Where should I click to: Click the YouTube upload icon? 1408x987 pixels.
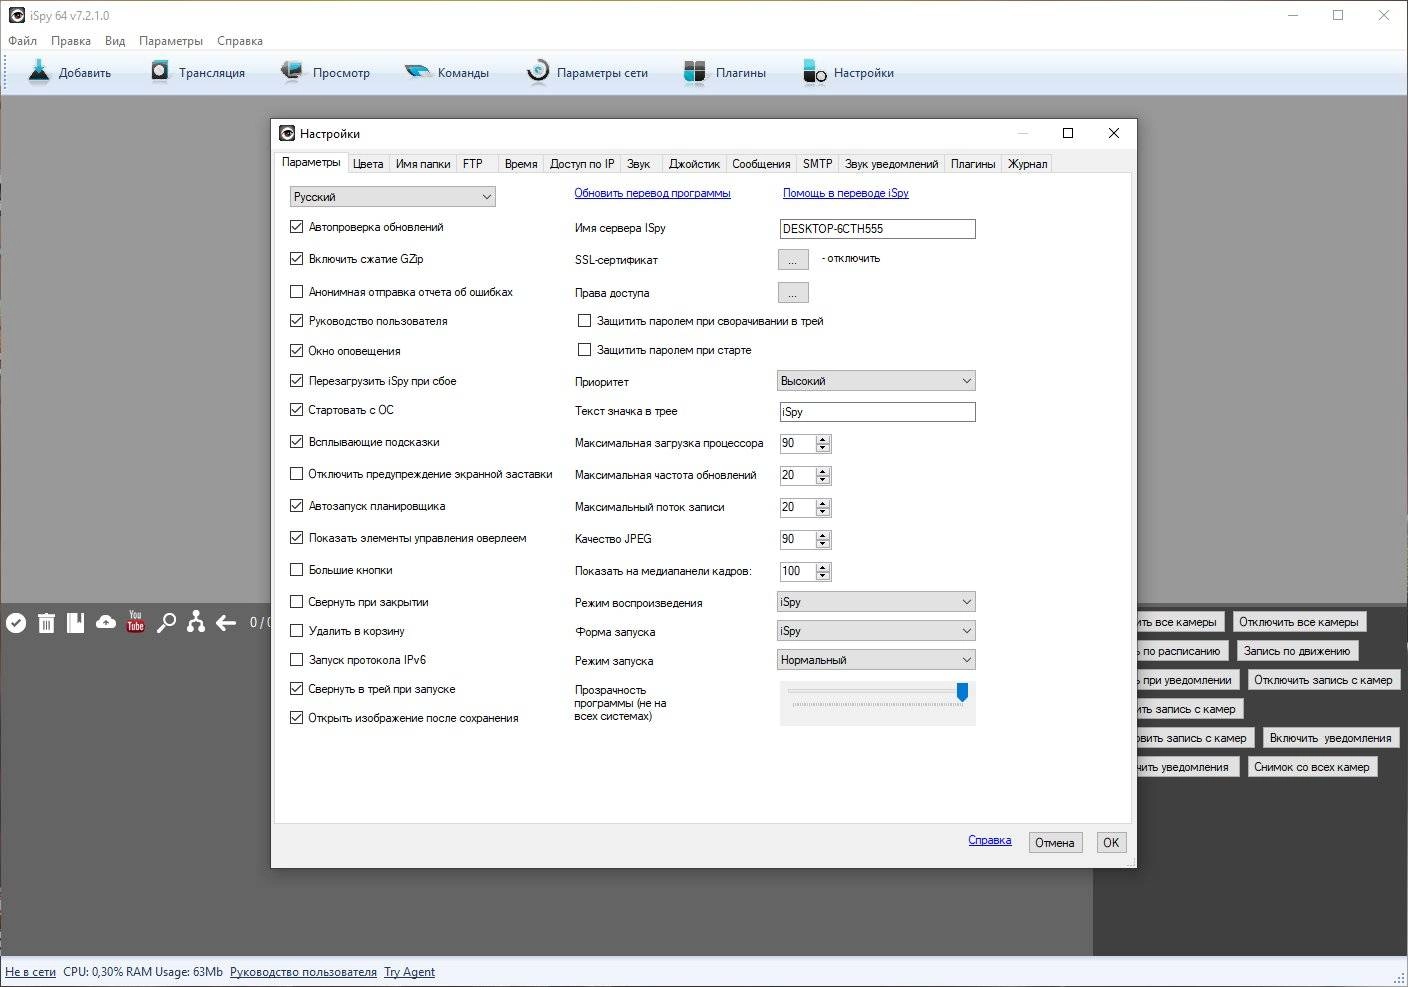tap(136, 621)
